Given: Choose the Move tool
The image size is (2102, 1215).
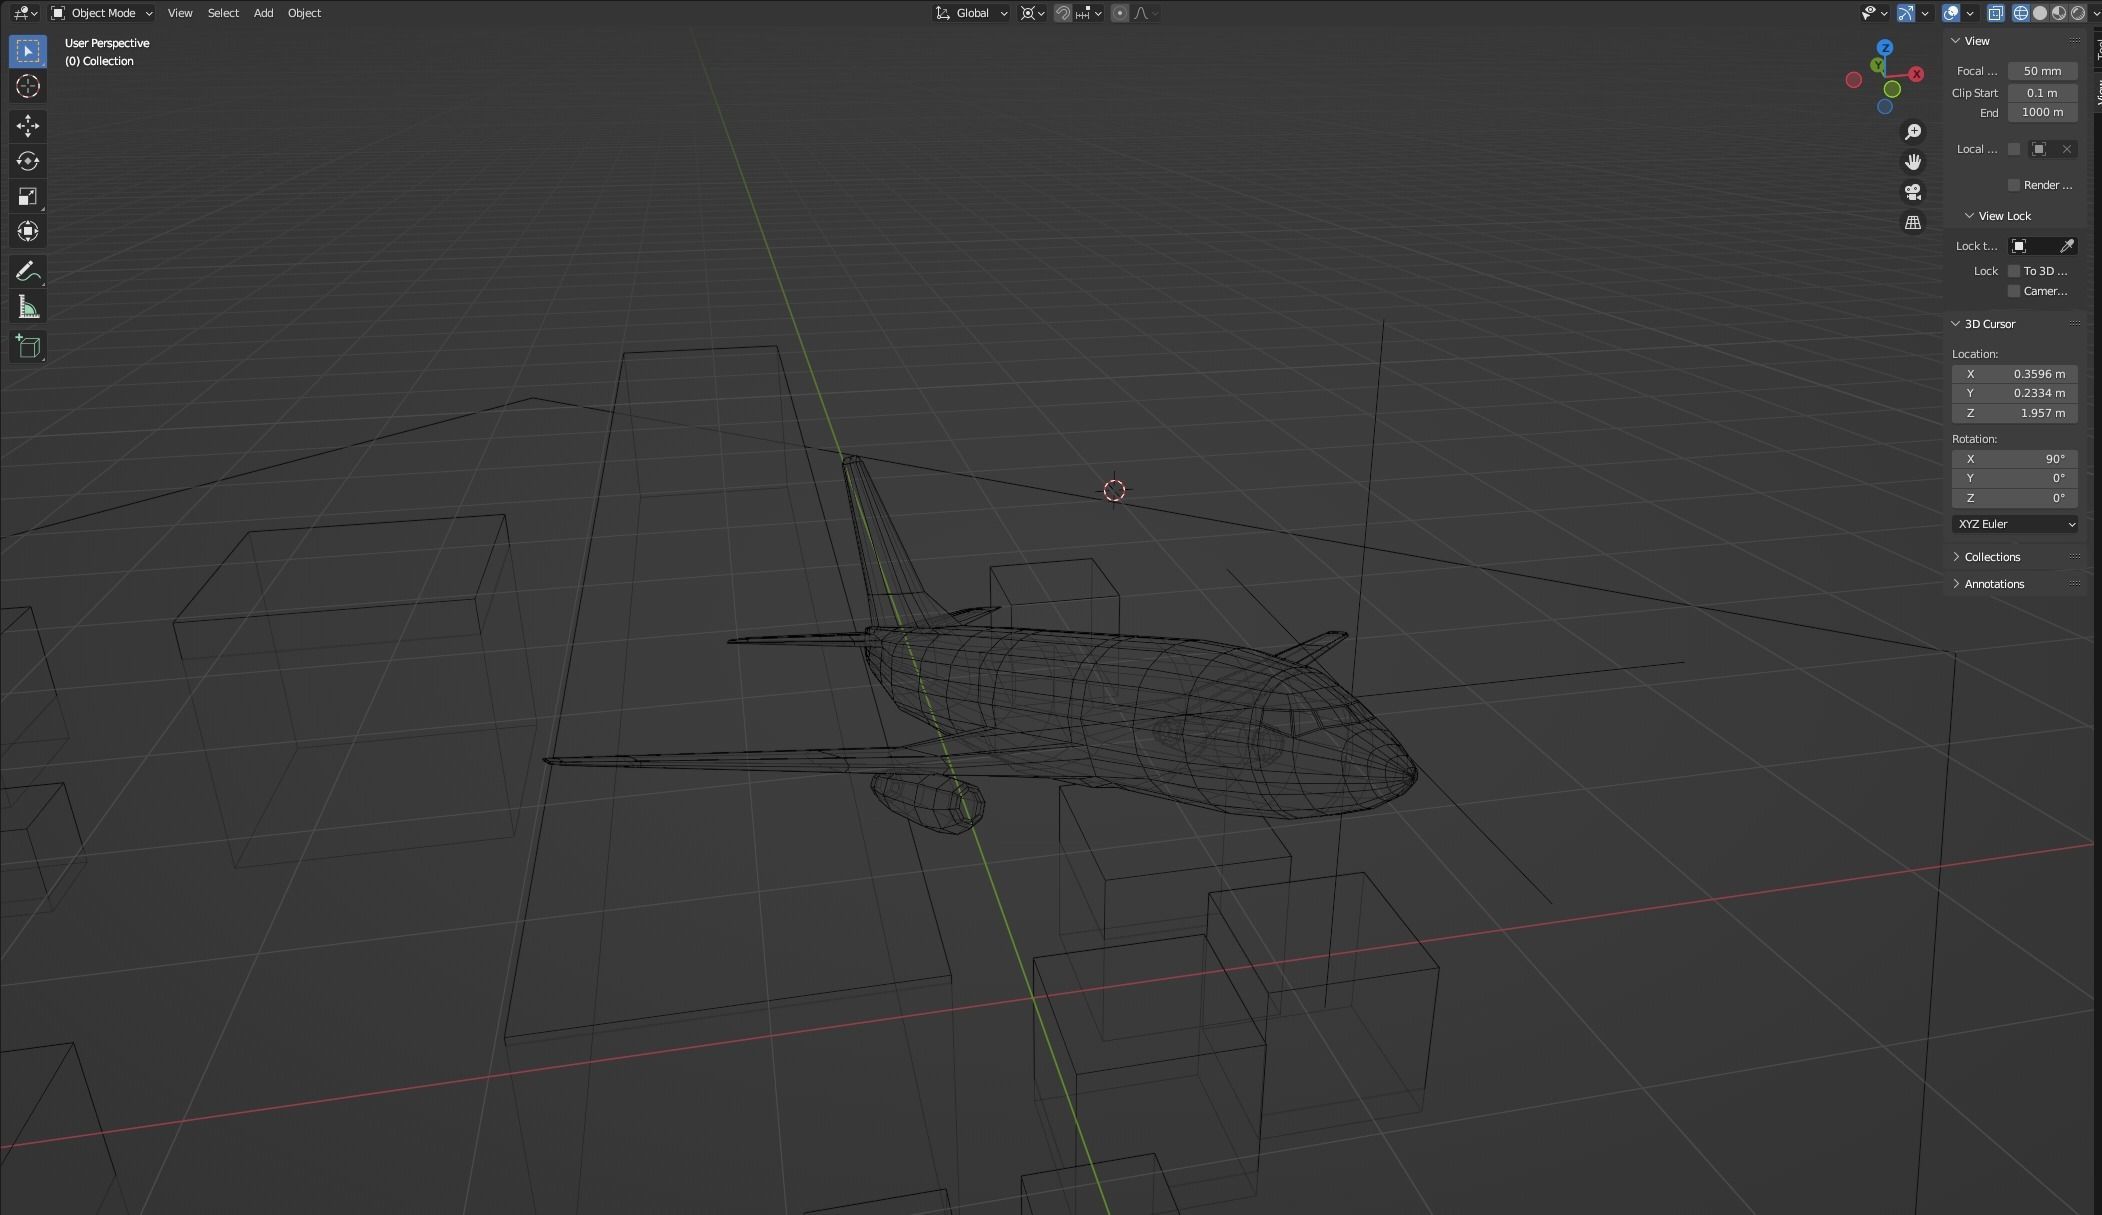Looking at the screenshot, I should click(28, 125).
